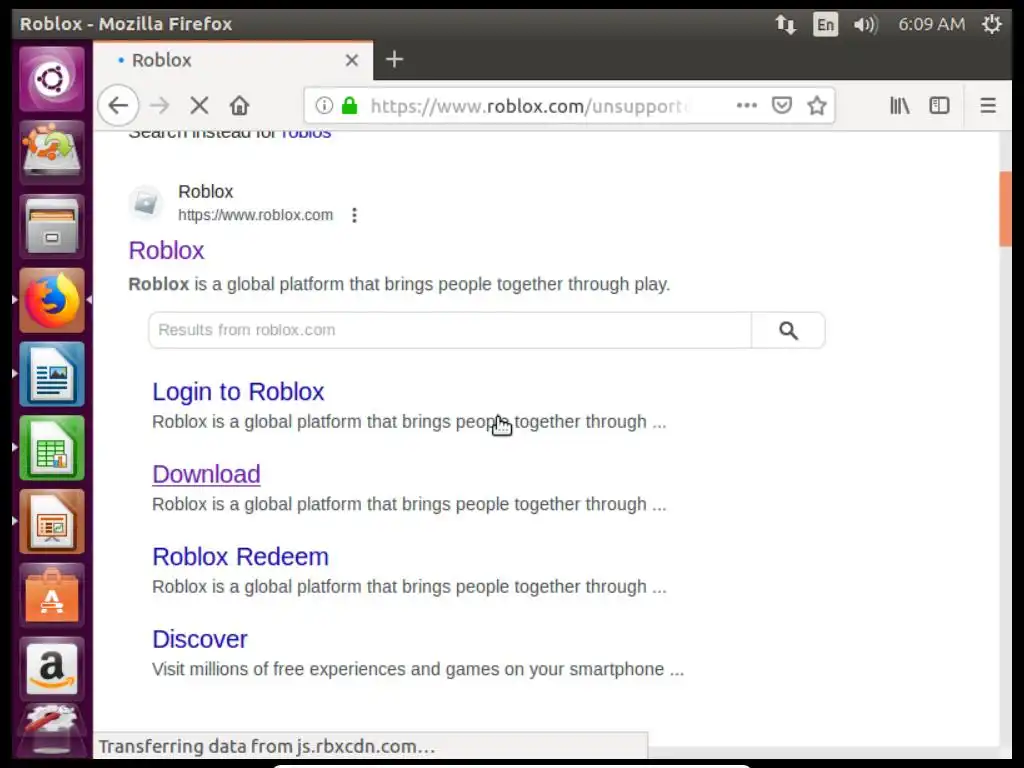Open the Firefox hamburger menu
This screenshot has height=768, width=1024.
tap(988, 105)
